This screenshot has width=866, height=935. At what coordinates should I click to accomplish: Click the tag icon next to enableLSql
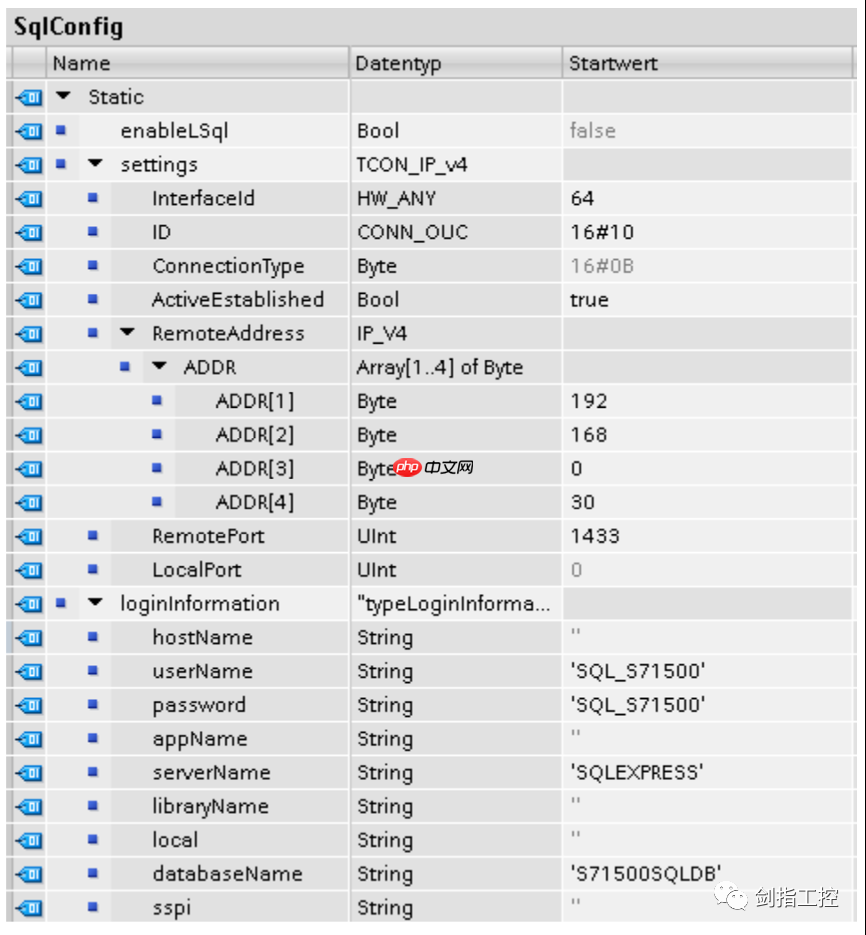pos(28,130)
